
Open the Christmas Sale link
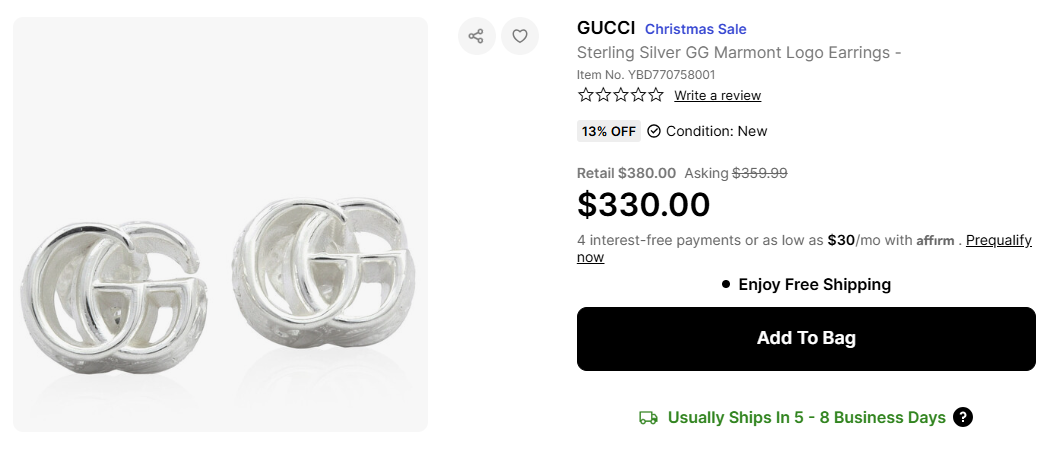pos(695,29)
